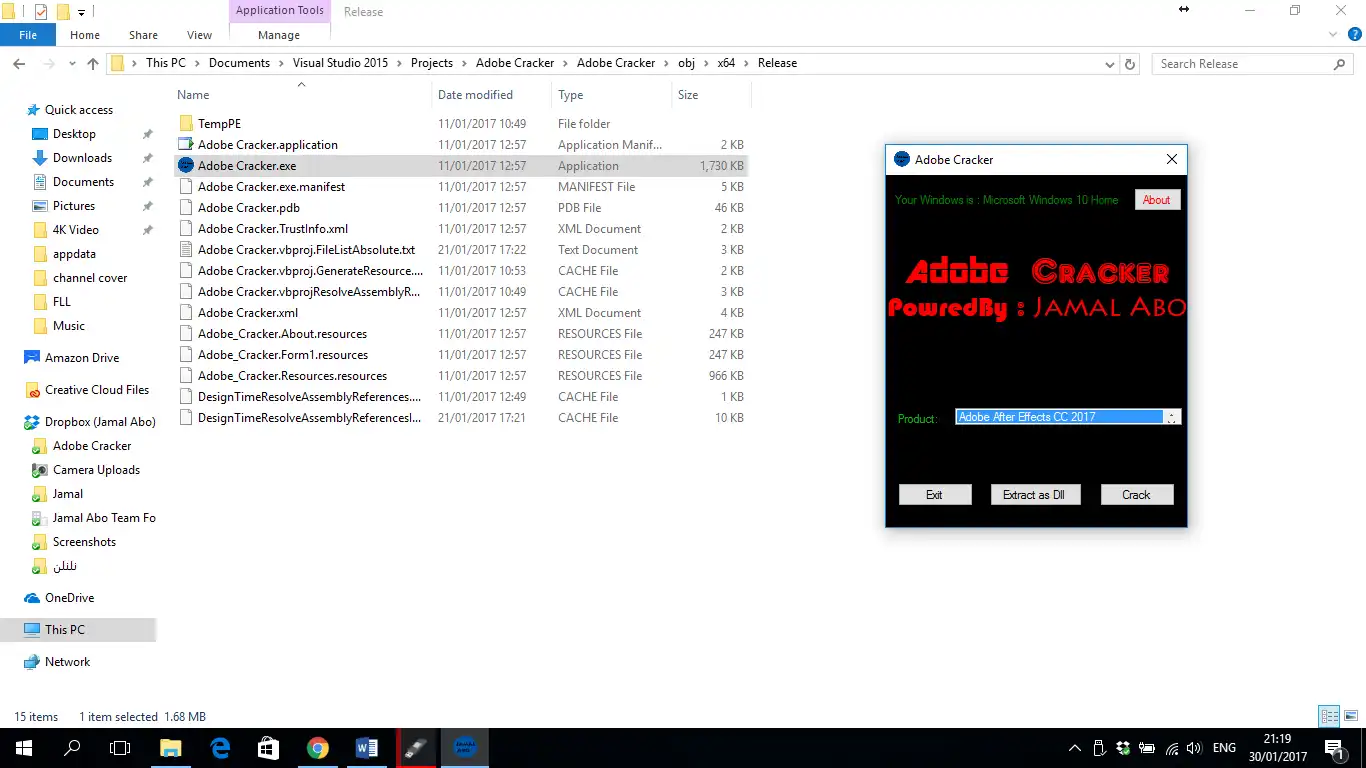Open taskbar search magnifier
1366x768 pixels.
point(72,748)
